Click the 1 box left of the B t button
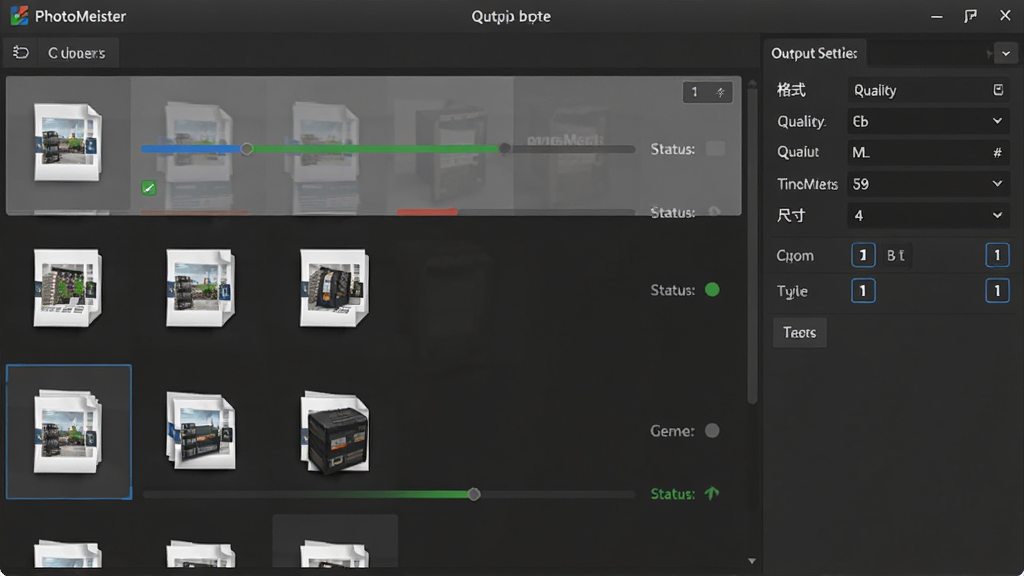The width and height of the screenshot is (1024, 576). point(863,255)
